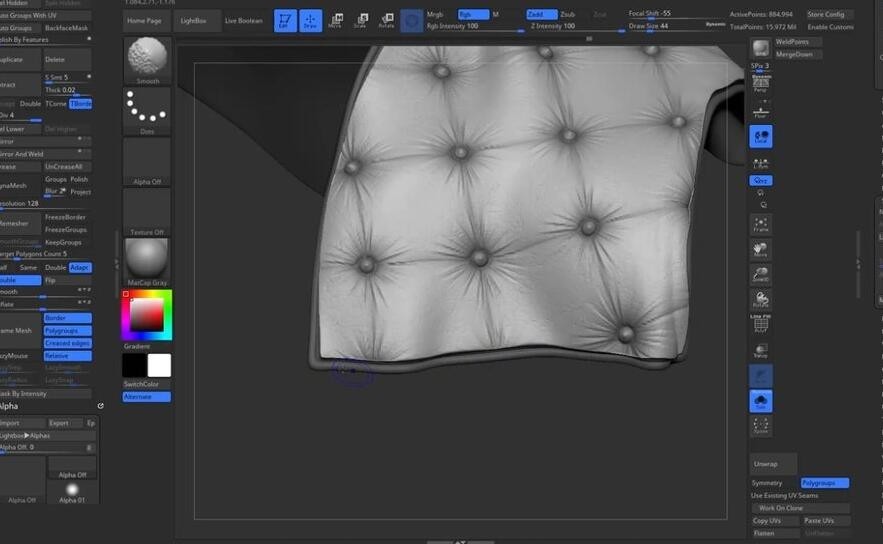Click the Alpha palette dock icon

[100, 406]
